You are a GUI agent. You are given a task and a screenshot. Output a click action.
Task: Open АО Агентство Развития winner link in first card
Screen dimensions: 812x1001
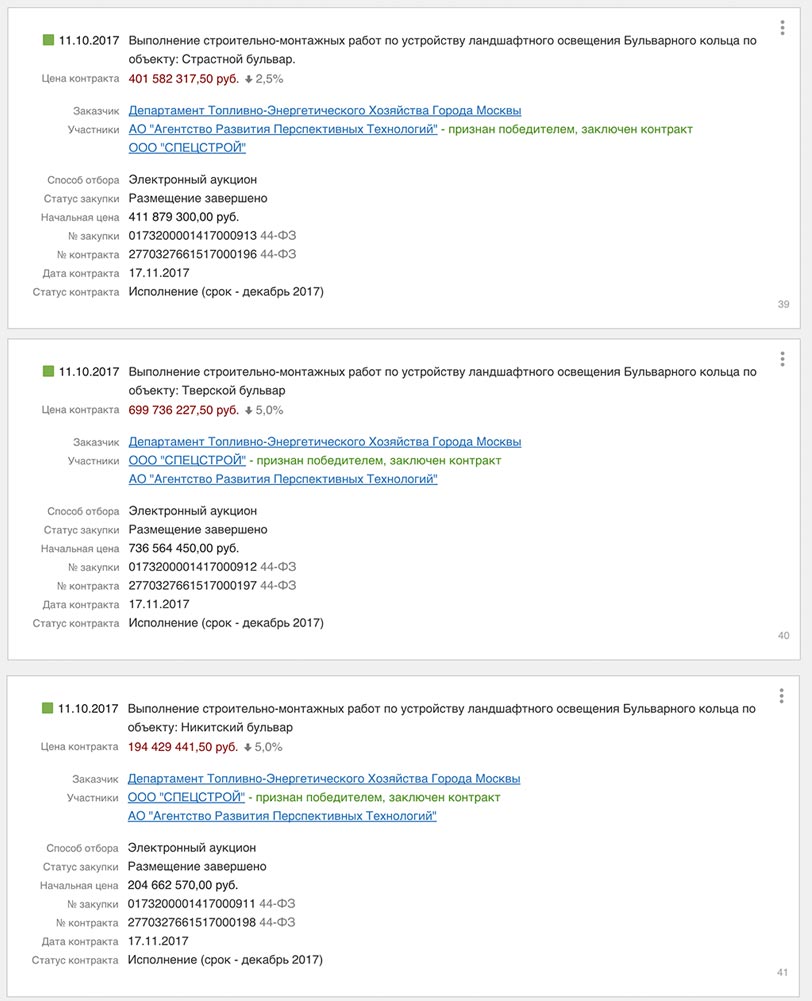coord(283,129)
